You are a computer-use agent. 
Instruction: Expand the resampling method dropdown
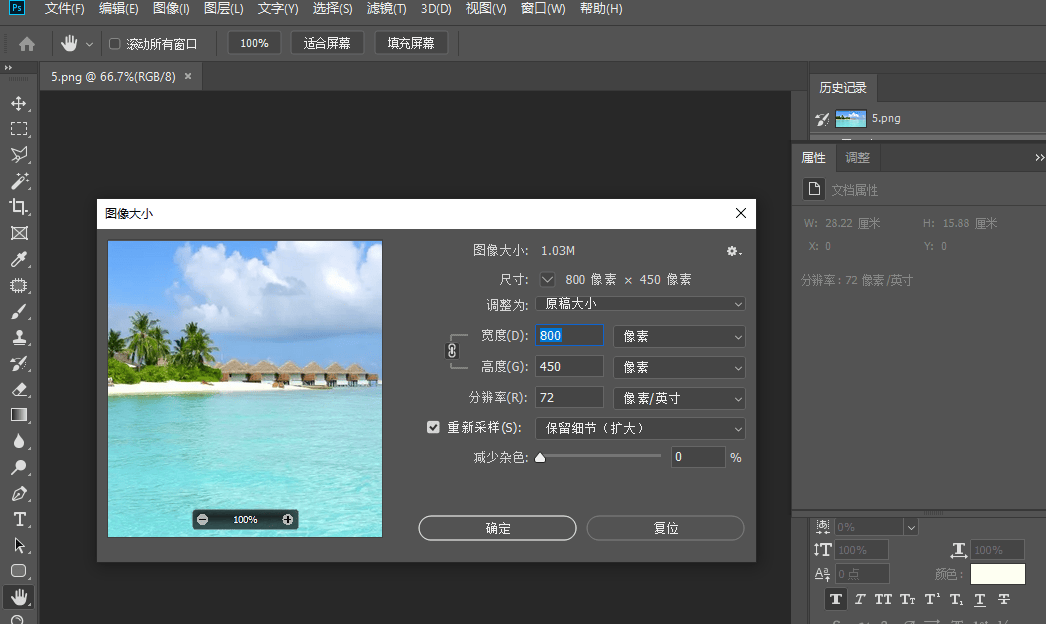point(640,428)
